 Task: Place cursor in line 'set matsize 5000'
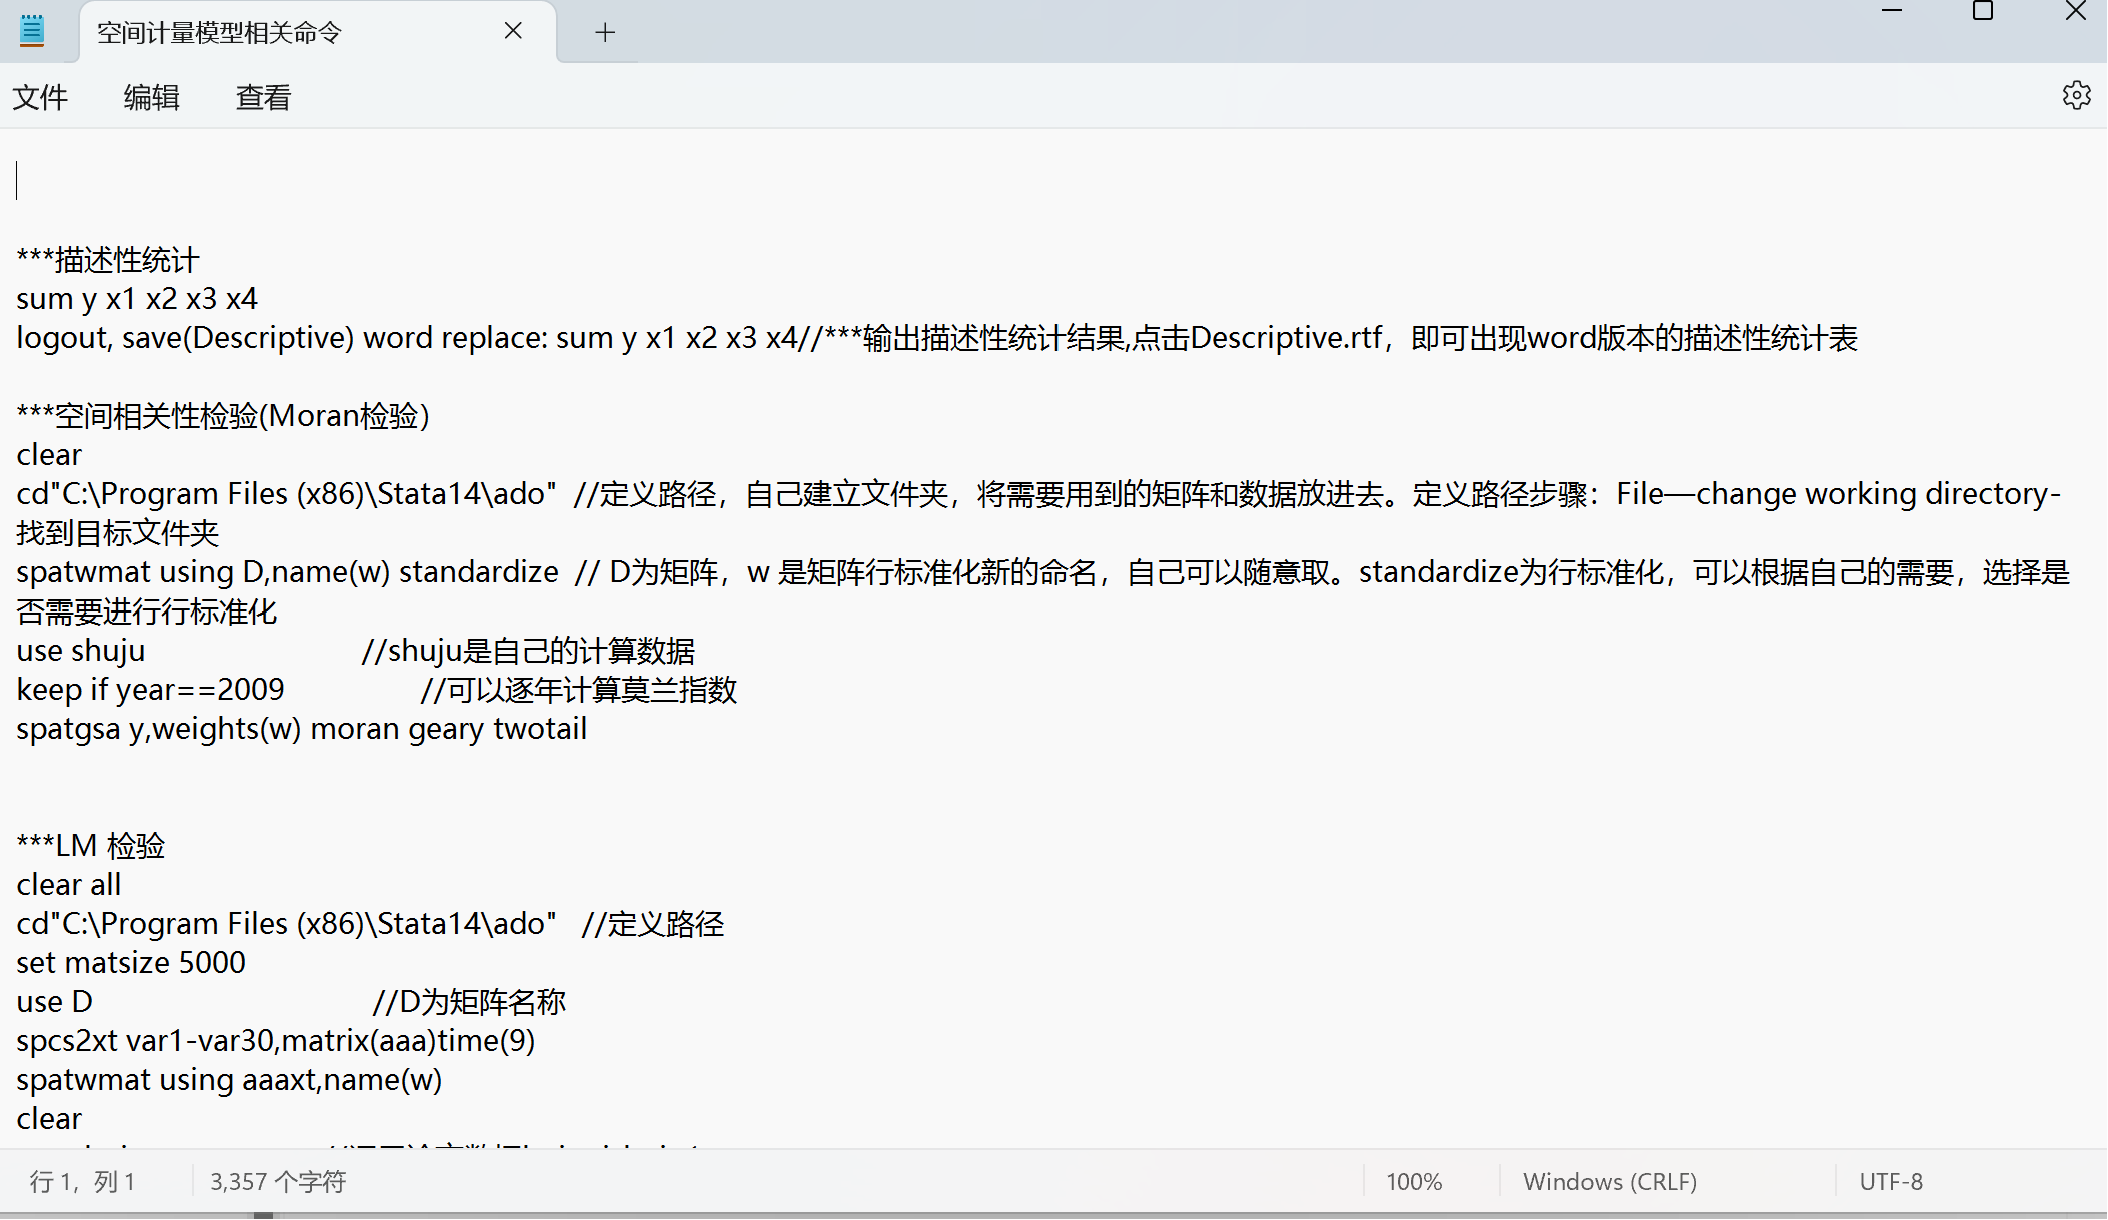click(131, 963)
